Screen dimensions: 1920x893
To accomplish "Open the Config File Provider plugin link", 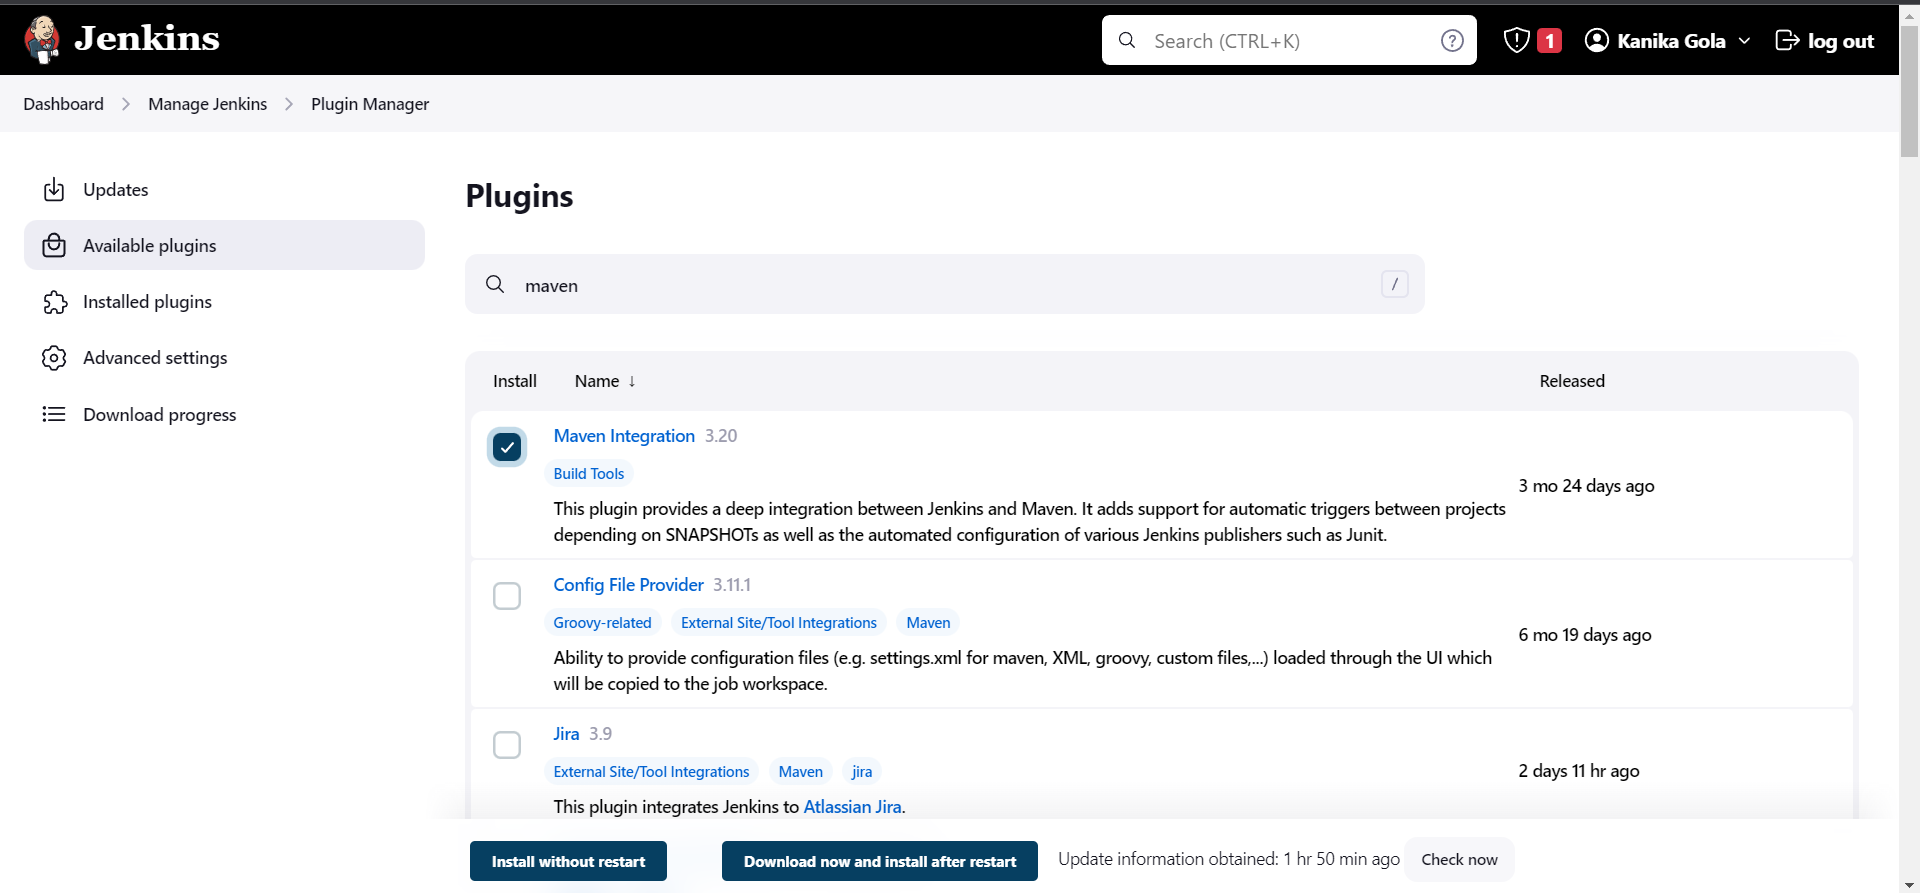I will (x=628, y=585).
